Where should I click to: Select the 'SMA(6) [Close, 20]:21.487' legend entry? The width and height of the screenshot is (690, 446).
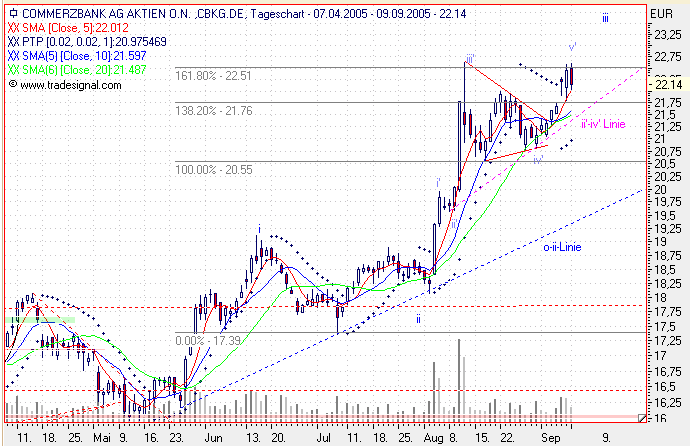tap(84, 70)
